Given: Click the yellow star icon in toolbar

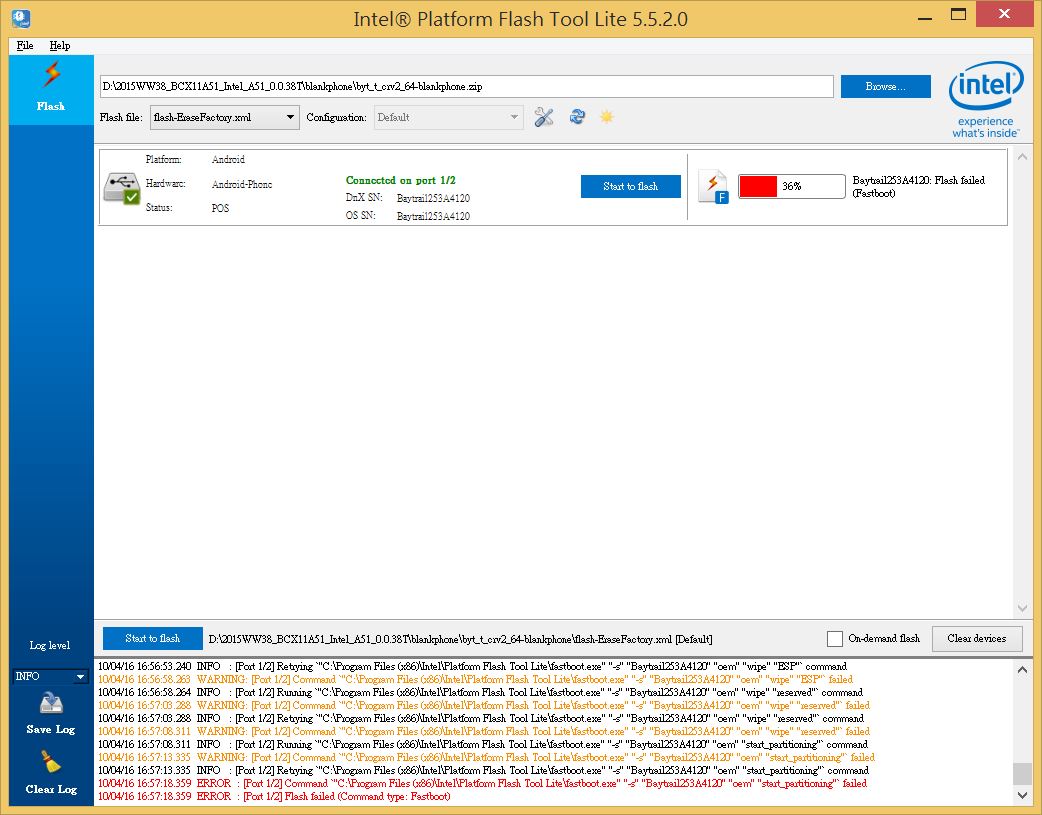Looking at the screenshot, I should click(606, 117).
